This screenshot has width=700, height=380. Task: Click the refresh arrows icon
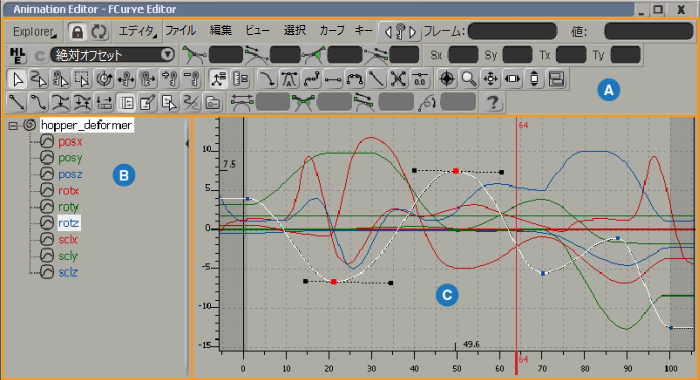99,32
